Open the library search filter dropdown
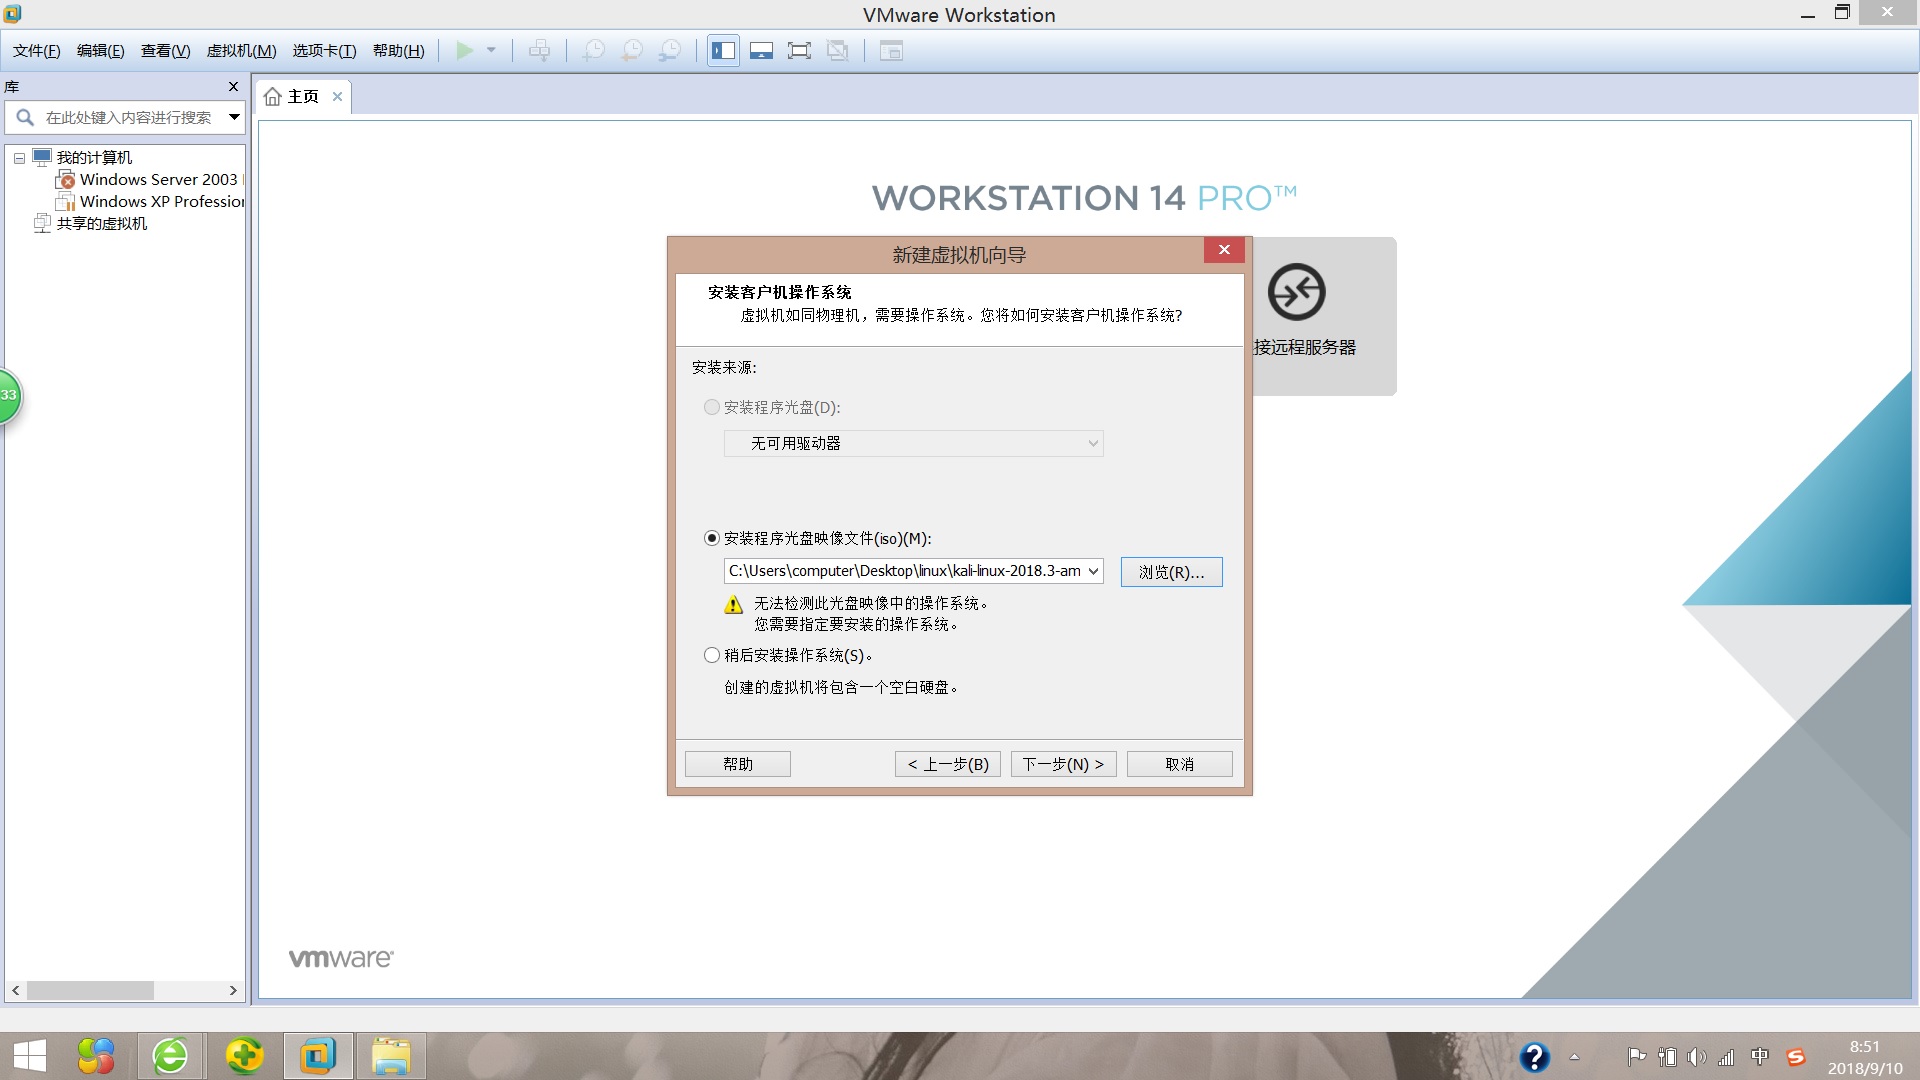1920x1080 pixels. point(234,117)
